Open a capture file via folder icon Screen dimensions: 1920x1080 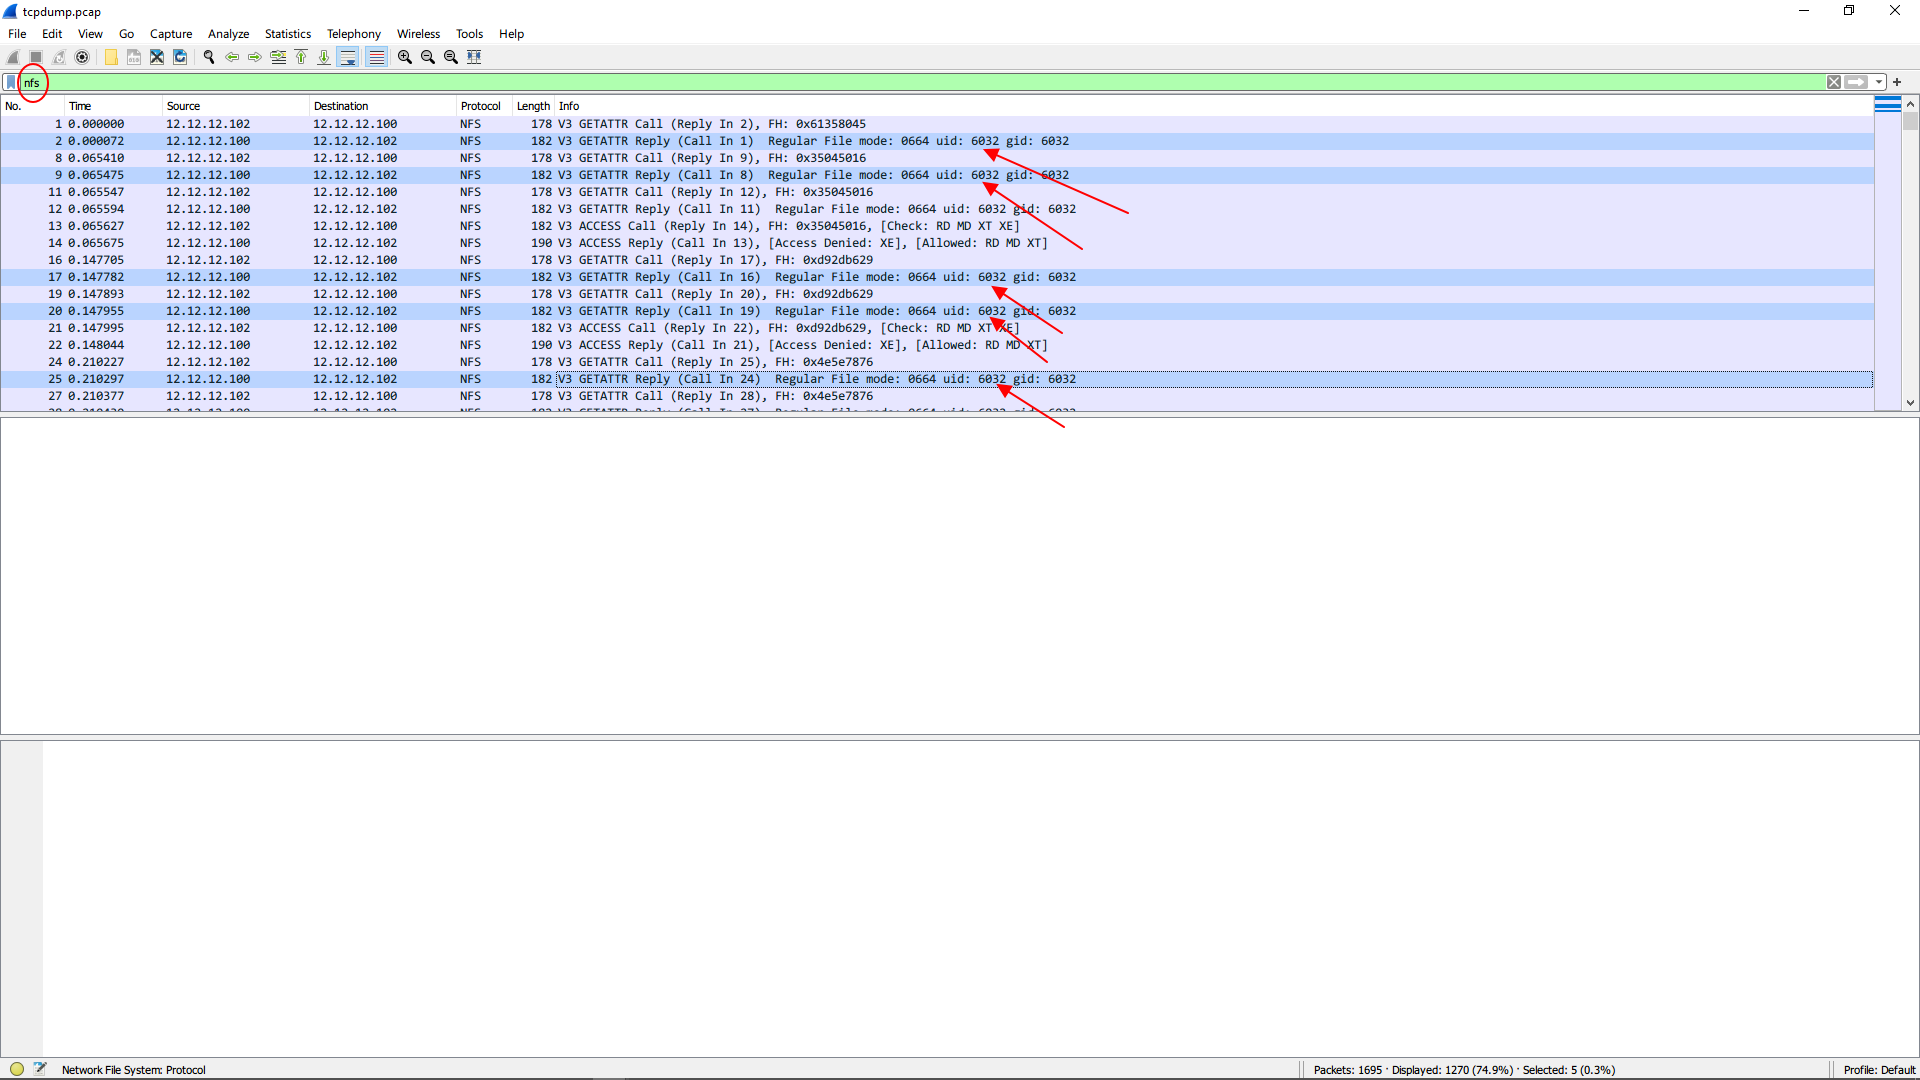point(111,57)
